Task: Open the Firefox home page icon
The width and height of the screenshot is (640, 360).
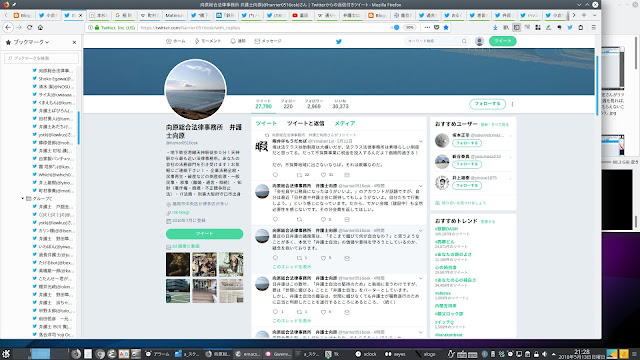Action: point(40,27)
